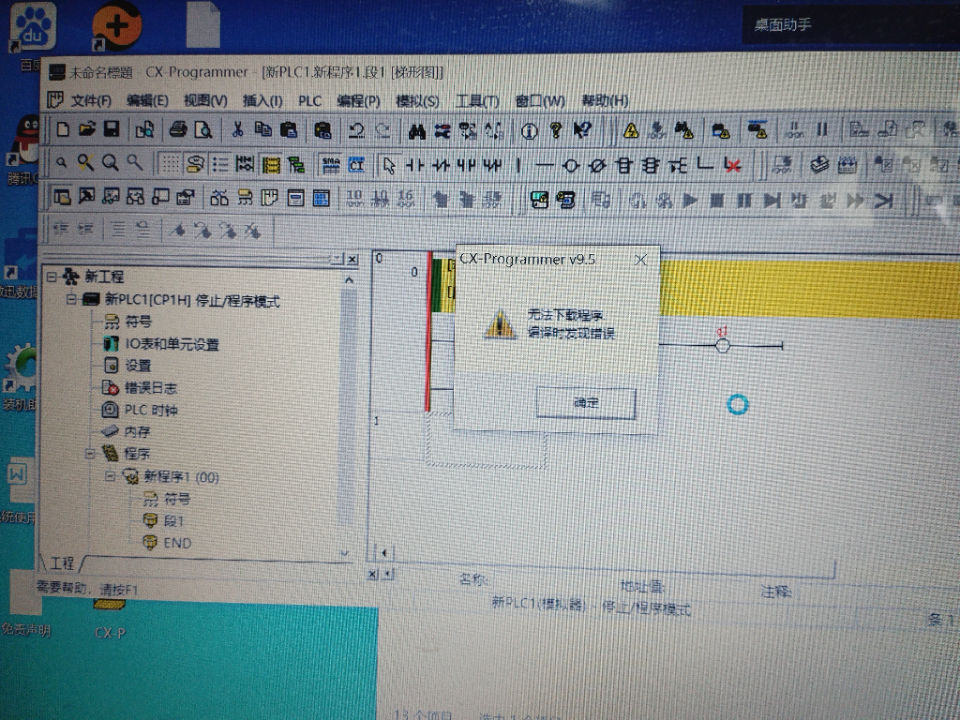Screen dimensions: 960x720
Task: Select the new vertical line tool
Action: 519,165
